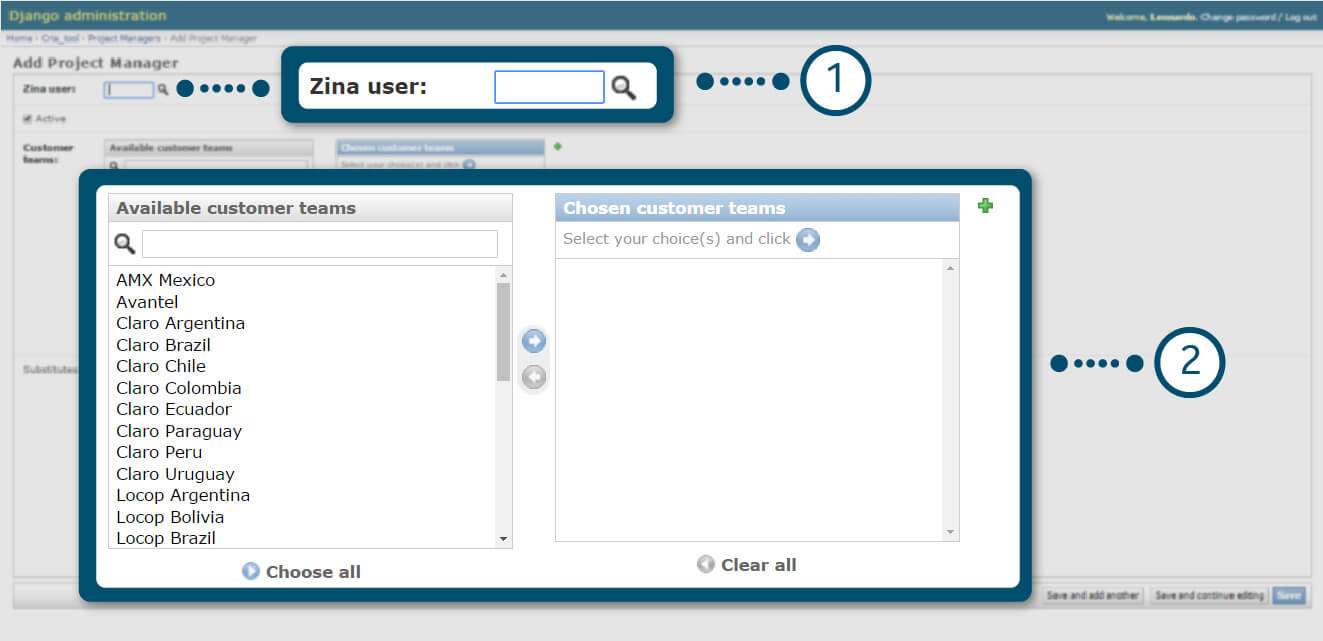Click the arrow icon after 'Select your choice(s) and click'
The width and height of the screenshot is (1323, 641).
coord(808,240)
